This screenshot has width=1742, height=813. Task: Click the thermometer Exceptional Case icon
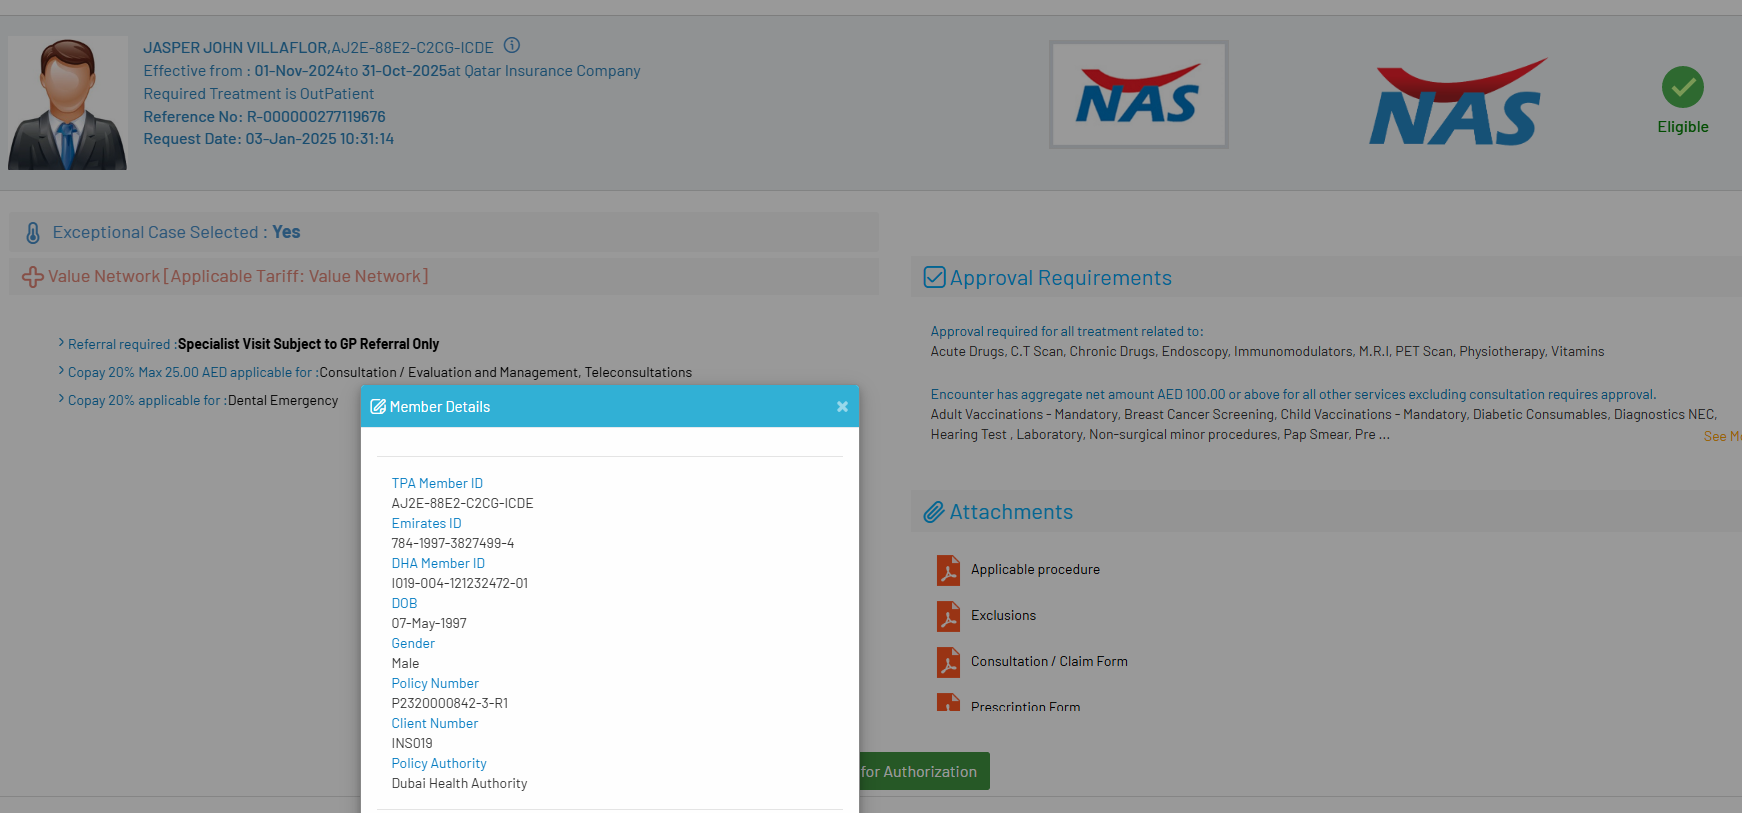(x=33, y=233)
